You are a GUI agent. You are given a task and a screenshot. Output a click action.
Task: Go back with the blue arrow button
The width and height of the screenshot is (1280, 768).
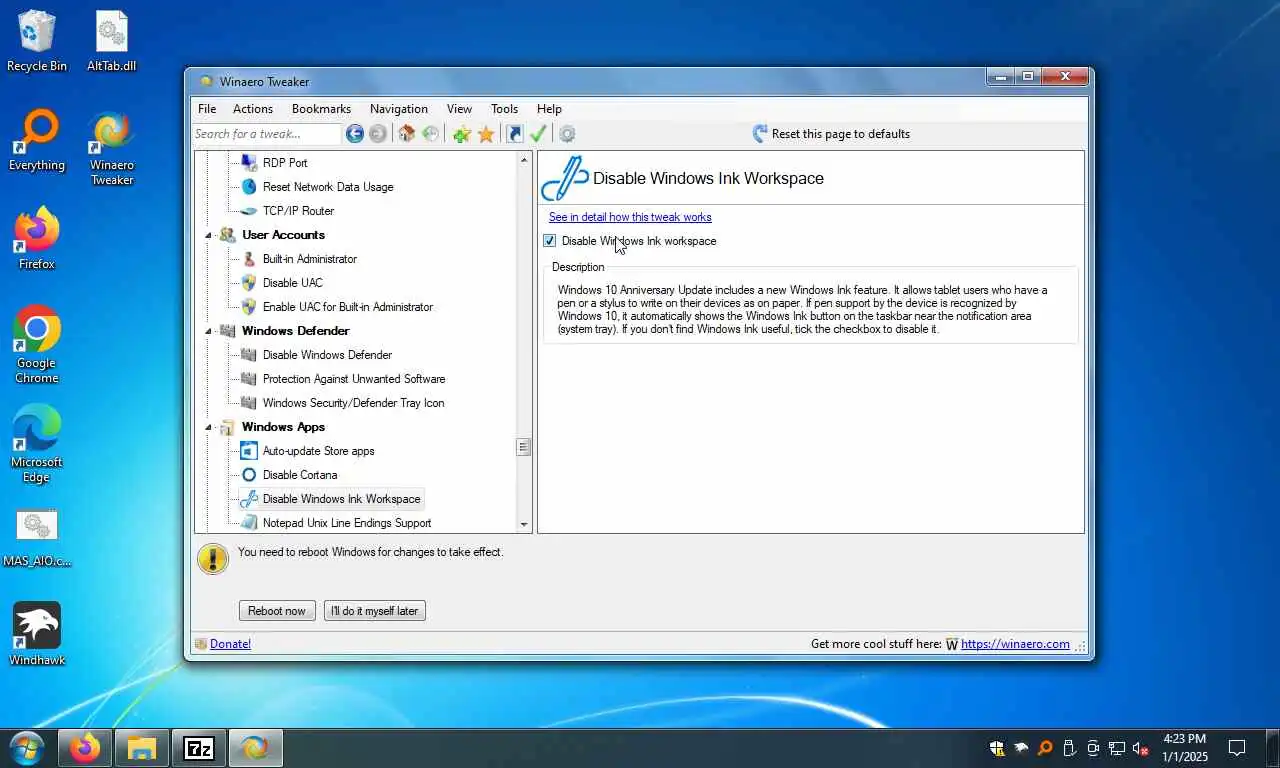[354, 134]
